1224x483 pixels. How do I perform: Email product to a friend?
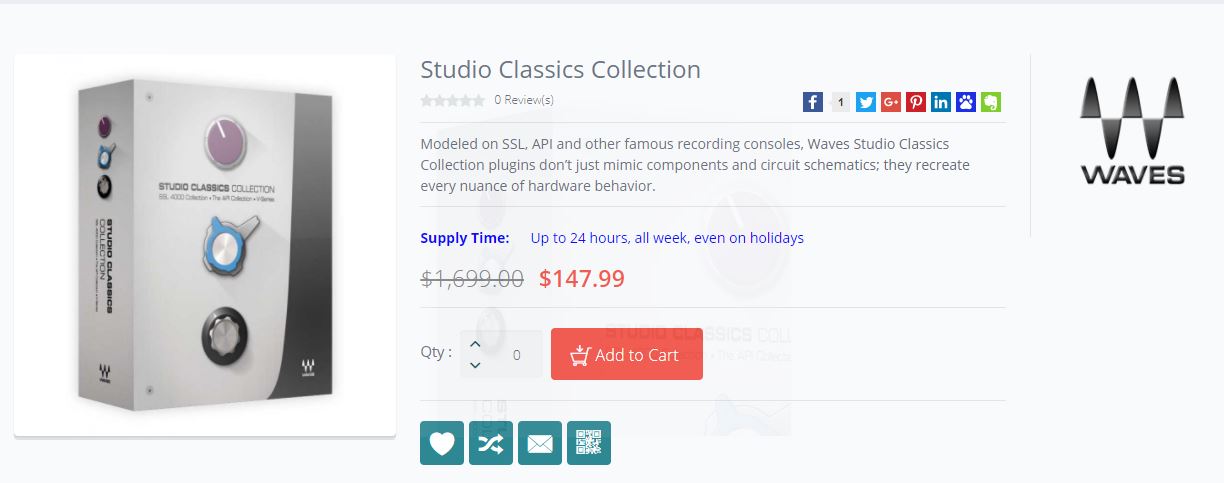pyautogui.click(x=540, y=443)
